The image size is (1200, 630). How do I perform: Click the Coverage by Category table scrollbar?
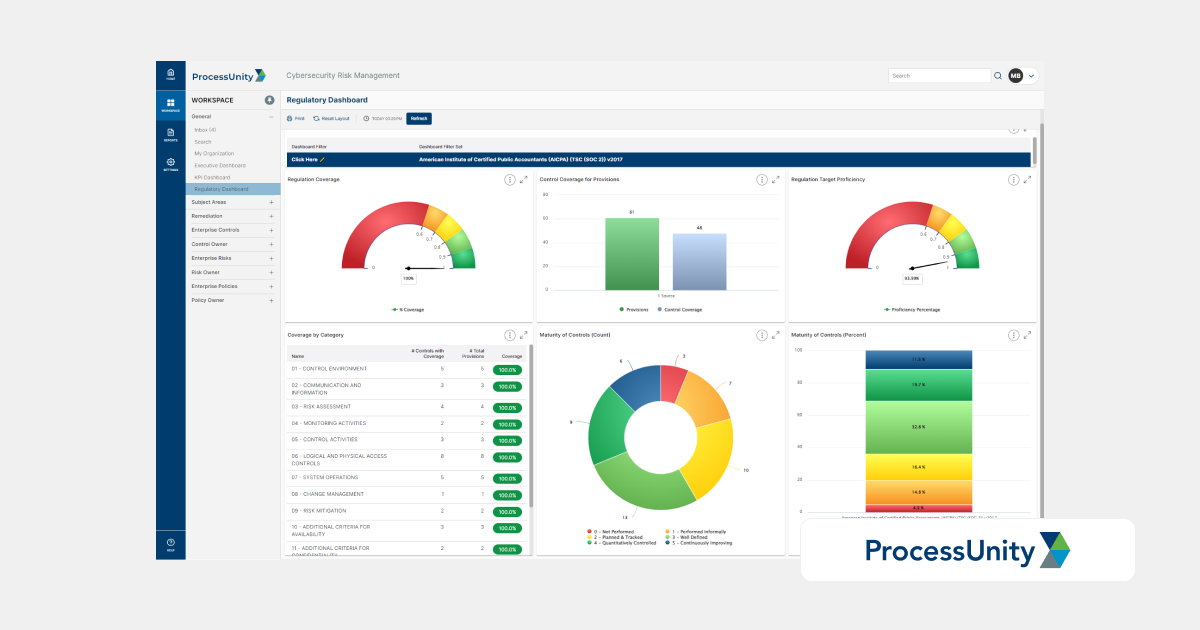(x=531, y=425)
